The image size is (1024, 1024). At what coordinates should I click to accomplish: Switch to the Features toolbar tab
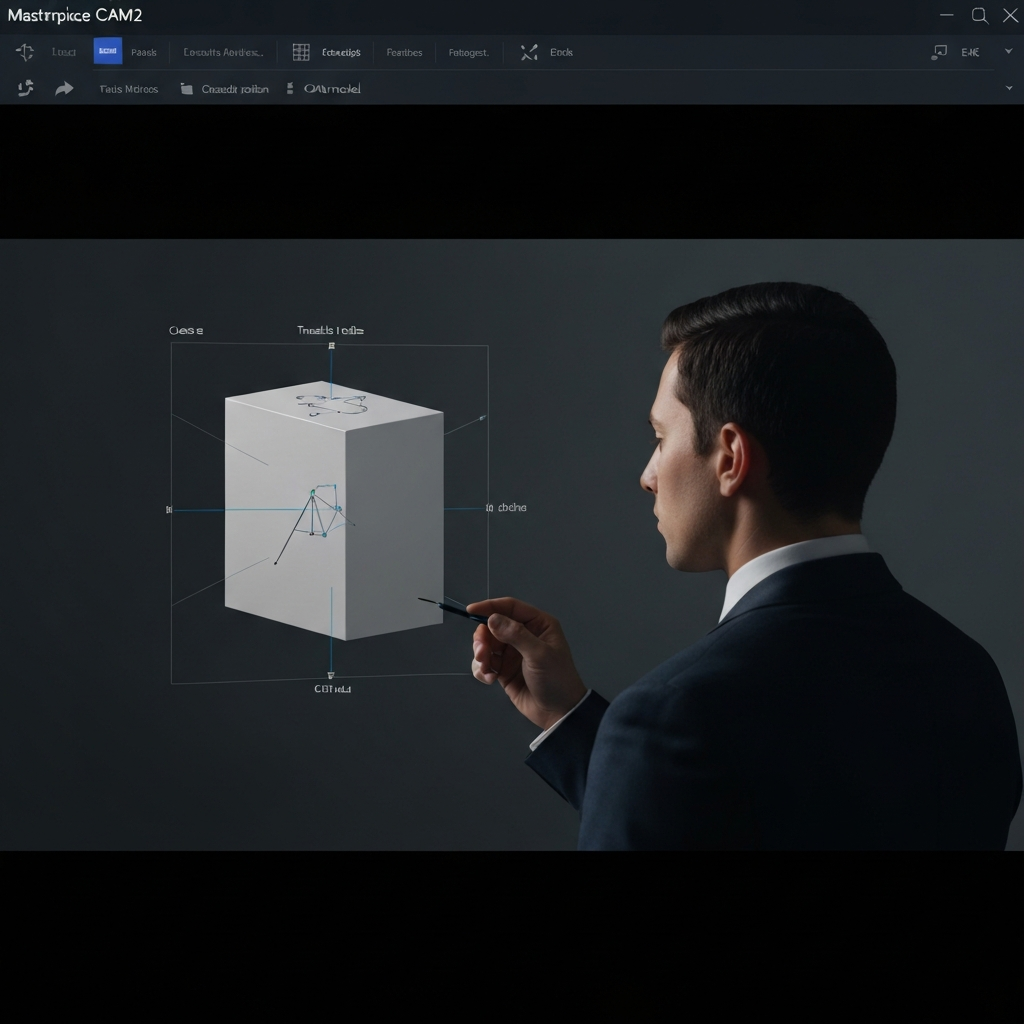[404, 51]
